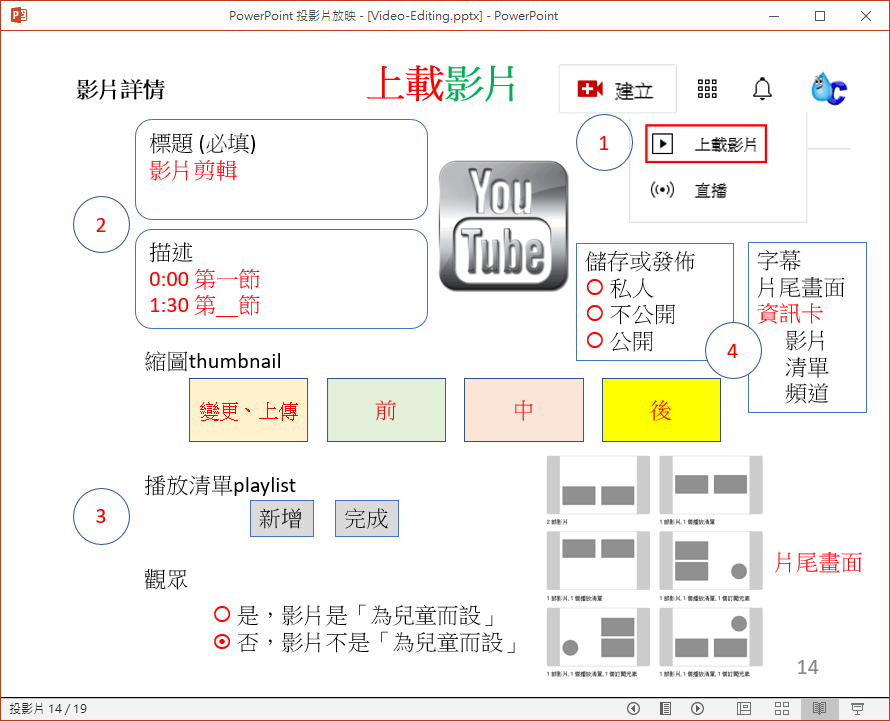890x721 pixels.
Task: Choose 上載影片 from the create menu
Action: click(707, 145)
